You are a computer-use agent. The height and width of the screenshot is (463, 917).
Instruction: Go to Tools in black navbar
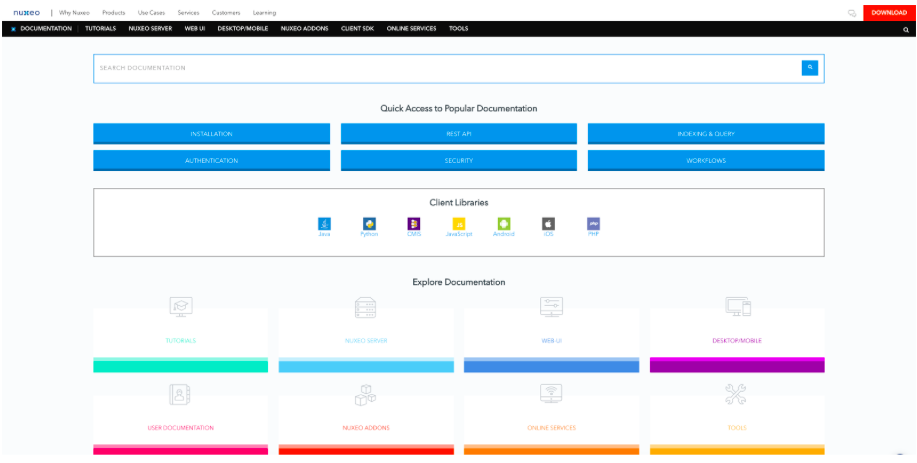pyautogui.click(x=458, y=29)
